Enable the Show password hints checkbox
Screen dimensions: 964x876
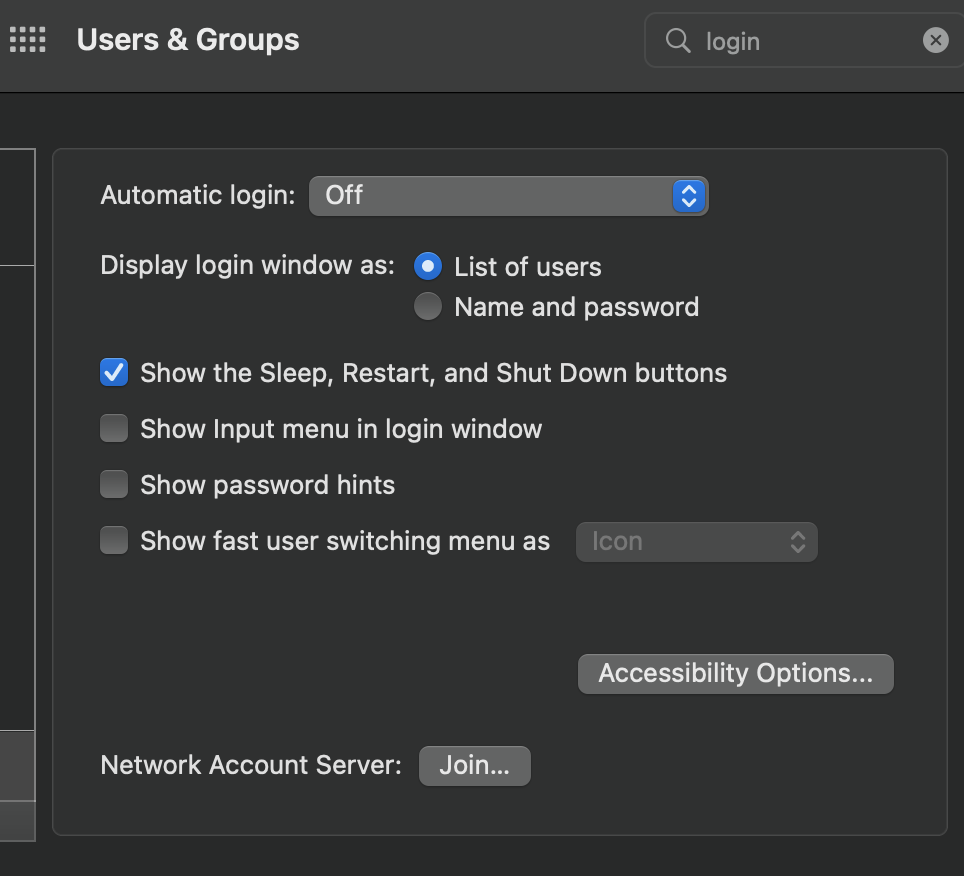click(x=114, y=485)
